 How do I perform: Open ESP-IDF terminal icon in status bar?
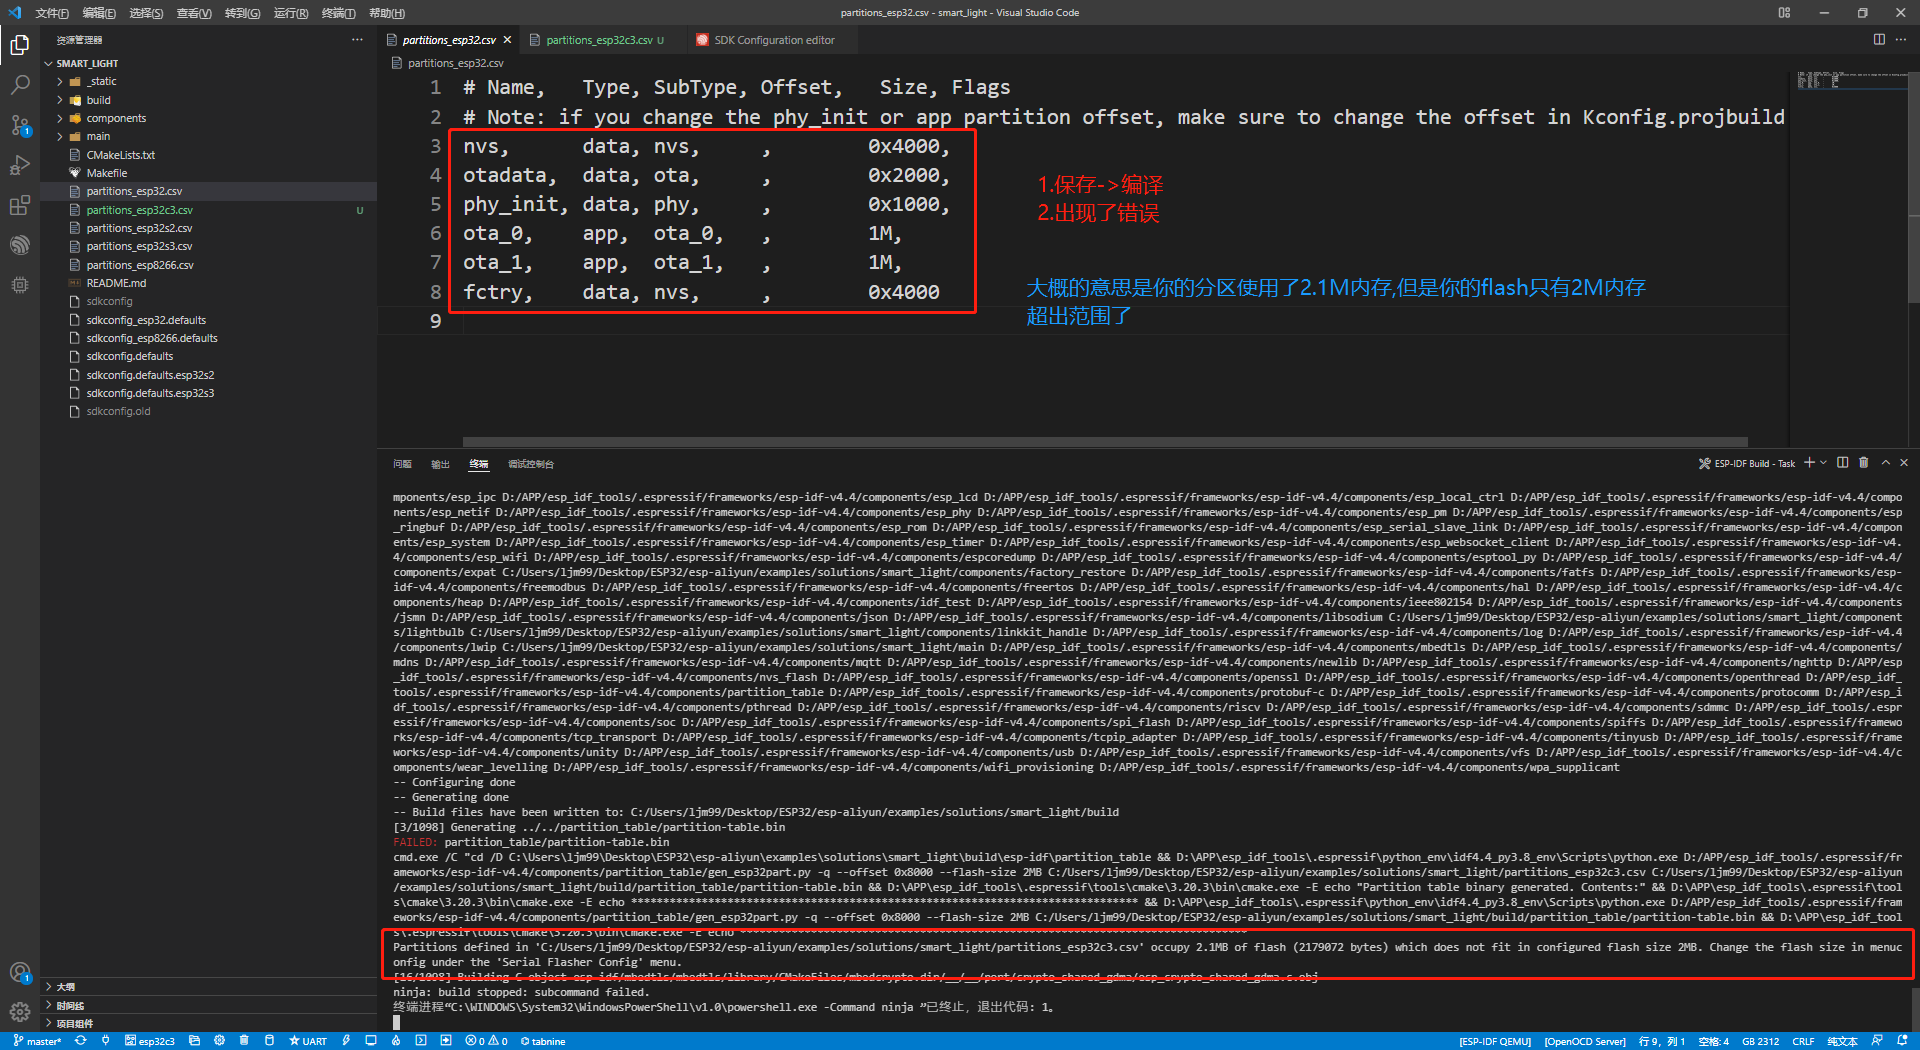(421, 1041)
